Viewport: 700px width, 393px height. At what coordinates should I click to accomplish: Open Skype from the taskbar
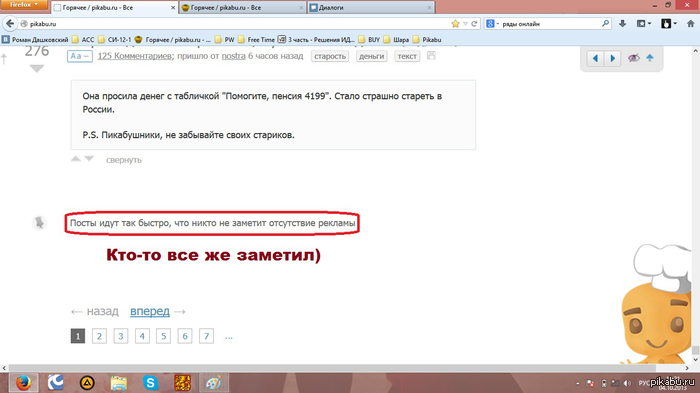coord(150,383)
